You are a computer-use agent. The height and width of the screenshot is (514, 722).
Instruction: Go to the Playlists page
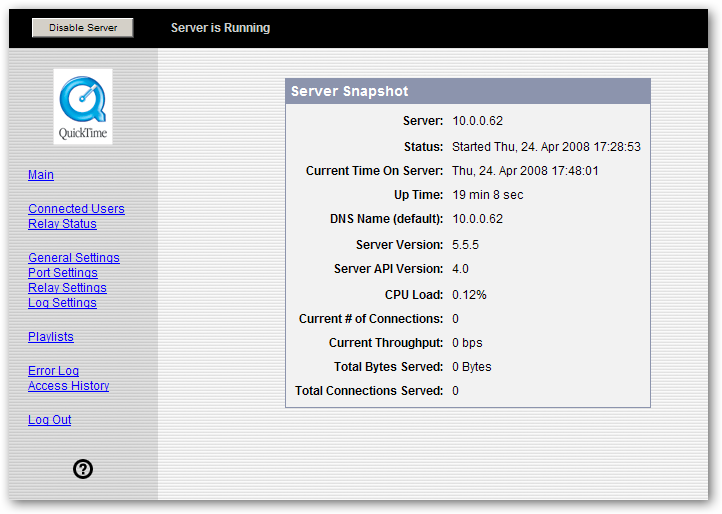coord(51,337)
